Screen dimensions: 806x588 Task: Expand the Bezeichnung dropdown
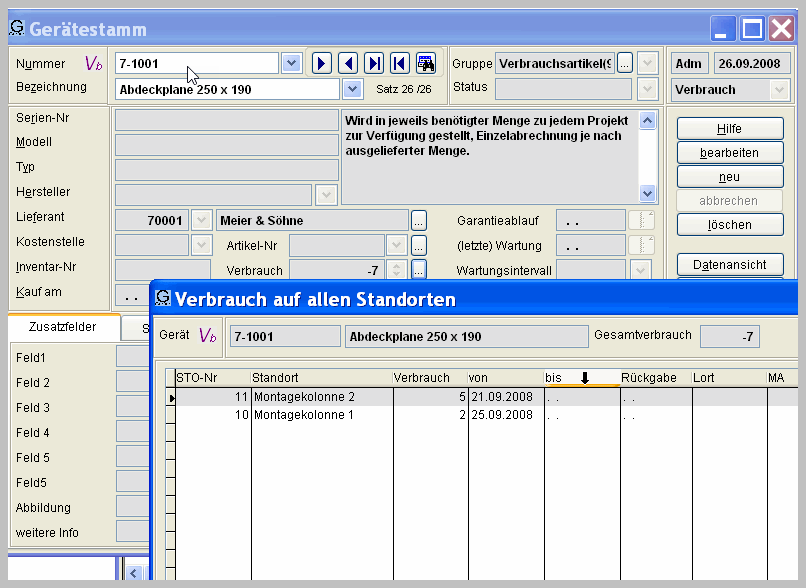click(352, 88)
